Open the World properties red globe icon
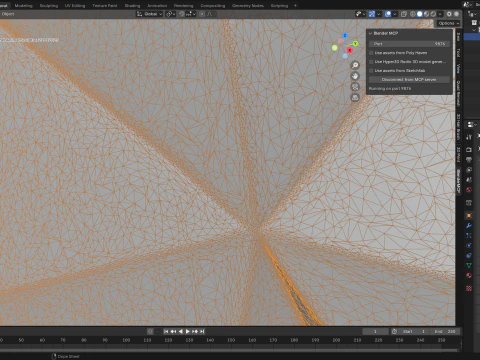The height and width of the screenshot is (360, 480). [469, 190]
